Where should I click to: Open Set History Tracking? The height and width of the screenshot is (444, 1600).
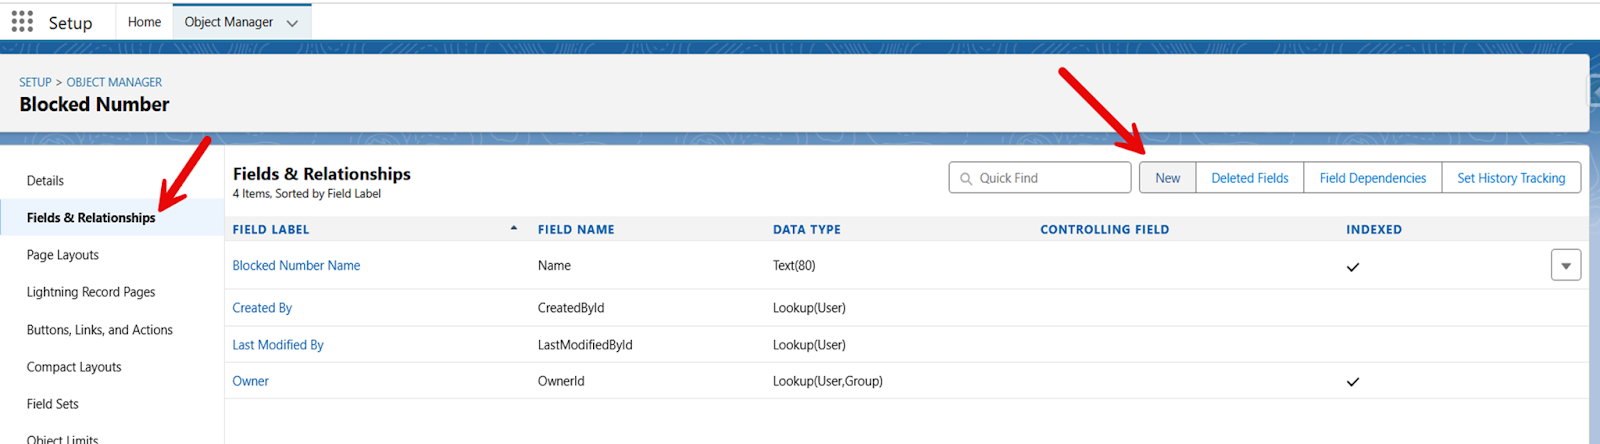[1511, 178]
